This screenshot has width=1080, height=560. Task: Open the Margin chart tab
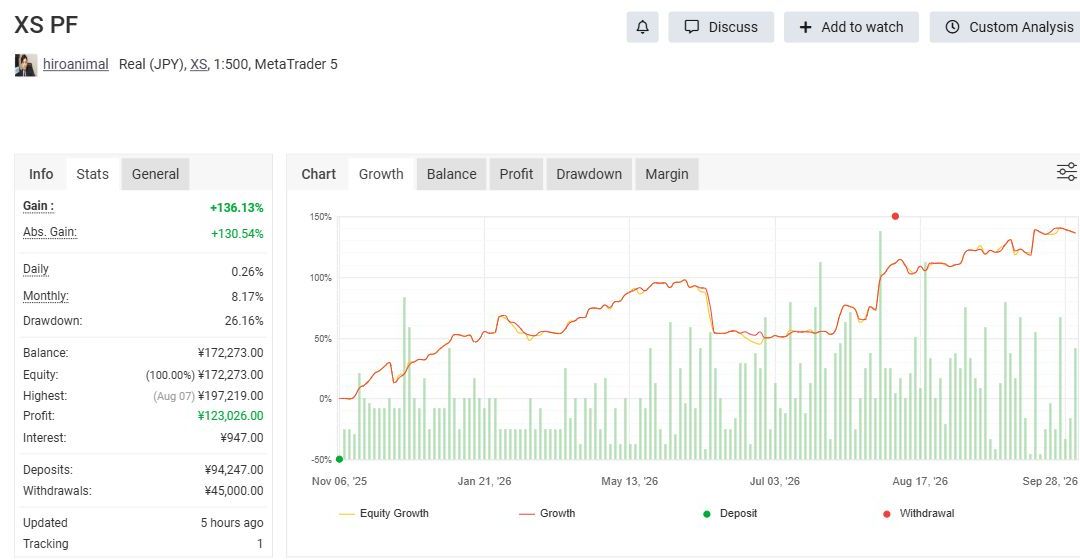[666, 174]
